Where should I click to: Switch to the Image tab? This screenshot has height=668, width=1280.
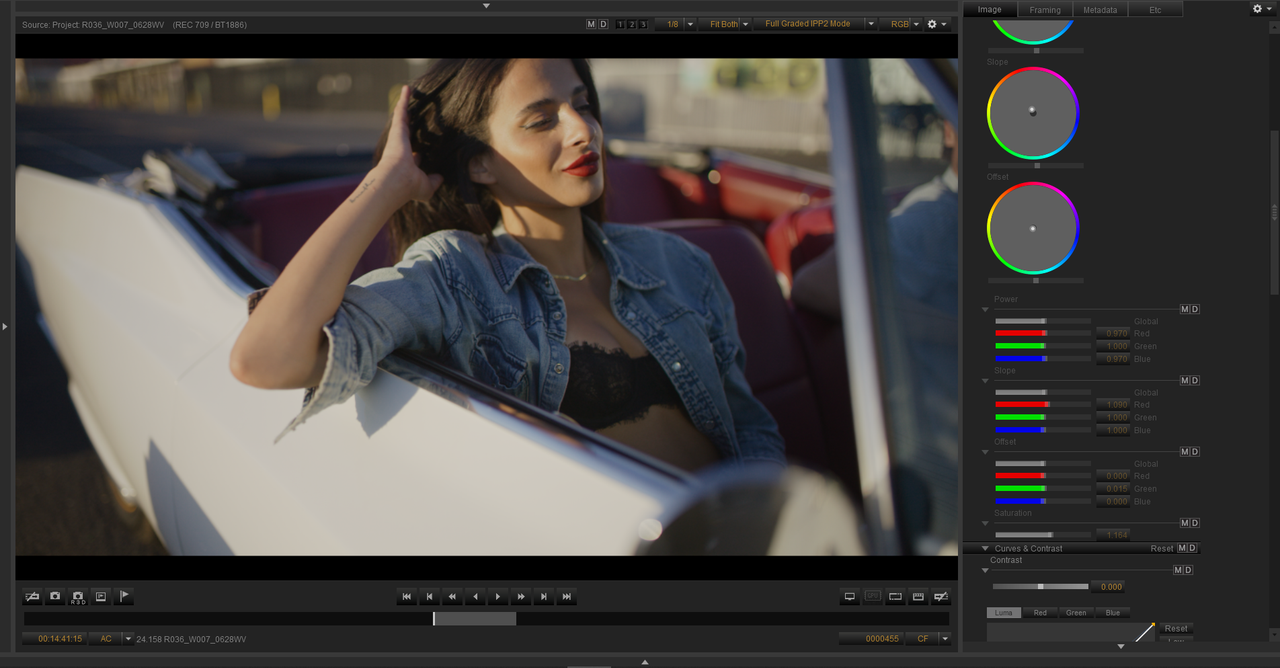point(989,9)
